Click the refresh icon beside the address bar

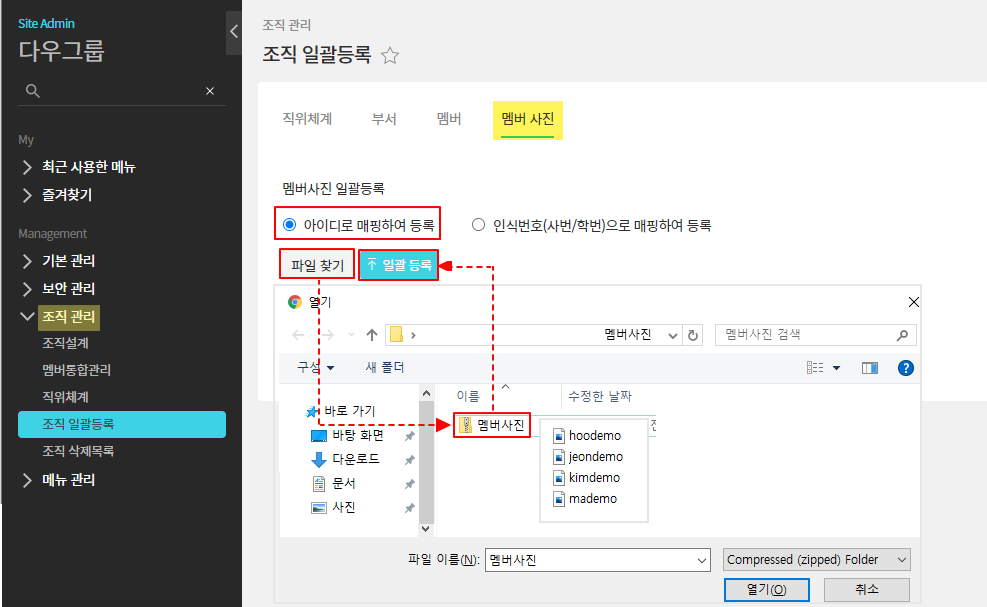tap(695, 335)
